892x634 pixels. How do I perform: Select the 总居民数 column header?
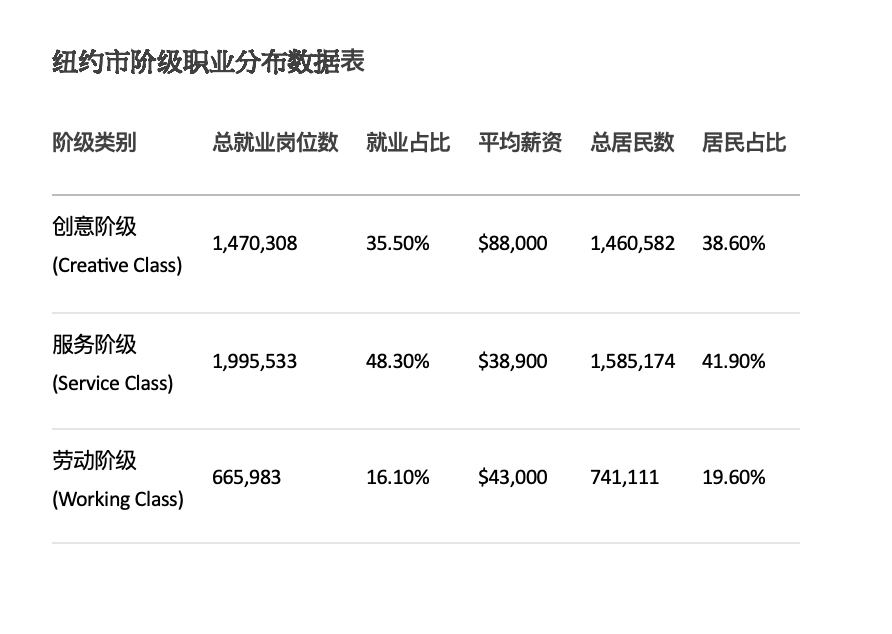pos(632,142)
